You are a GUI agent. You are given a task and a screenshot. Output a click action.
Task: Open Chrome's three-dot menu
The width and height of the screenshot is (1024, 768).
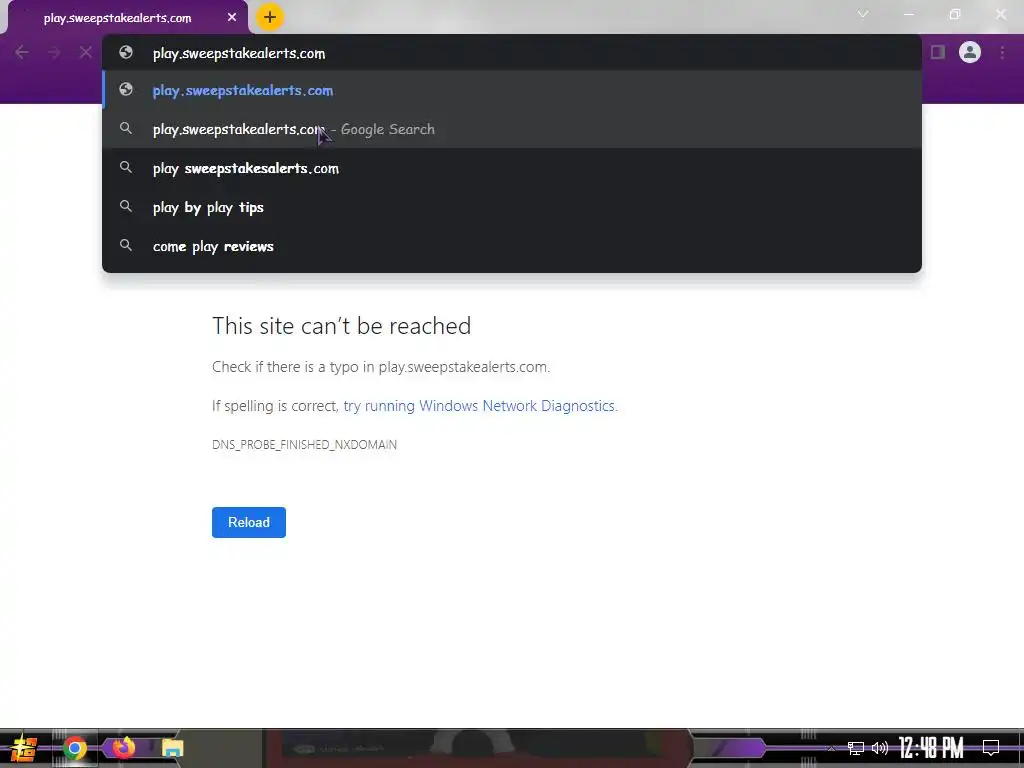1002,52
